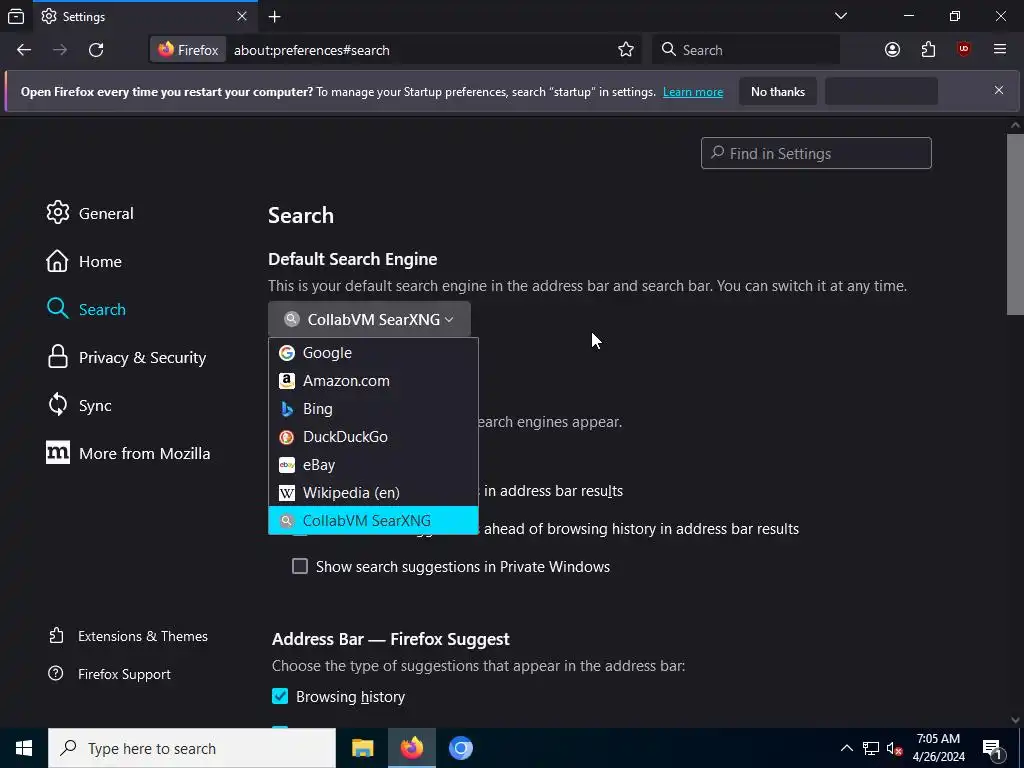Choose Amazon.com from the engine list

[x=374, y=381]
